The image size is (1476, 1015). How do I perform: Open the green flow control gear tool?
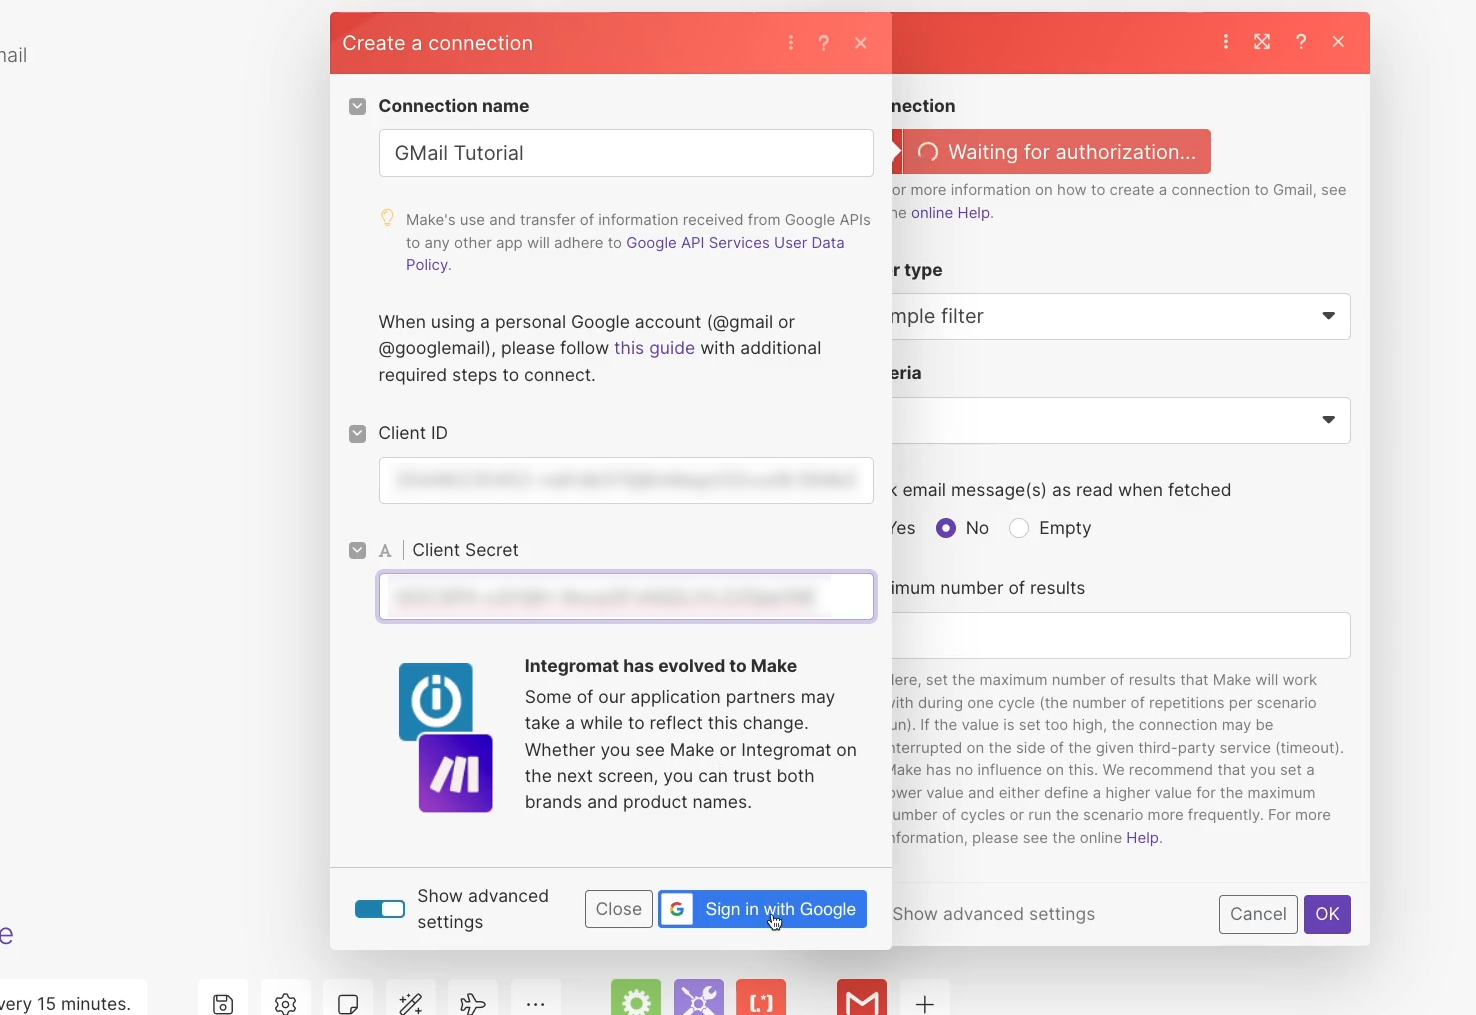click(x=636, y=998)
